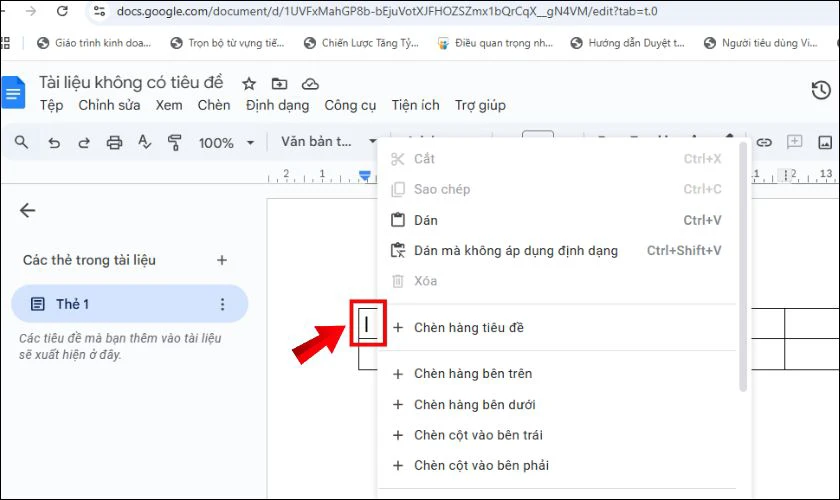
Task: Insert an image from toolbar
Action: [825, 142]
